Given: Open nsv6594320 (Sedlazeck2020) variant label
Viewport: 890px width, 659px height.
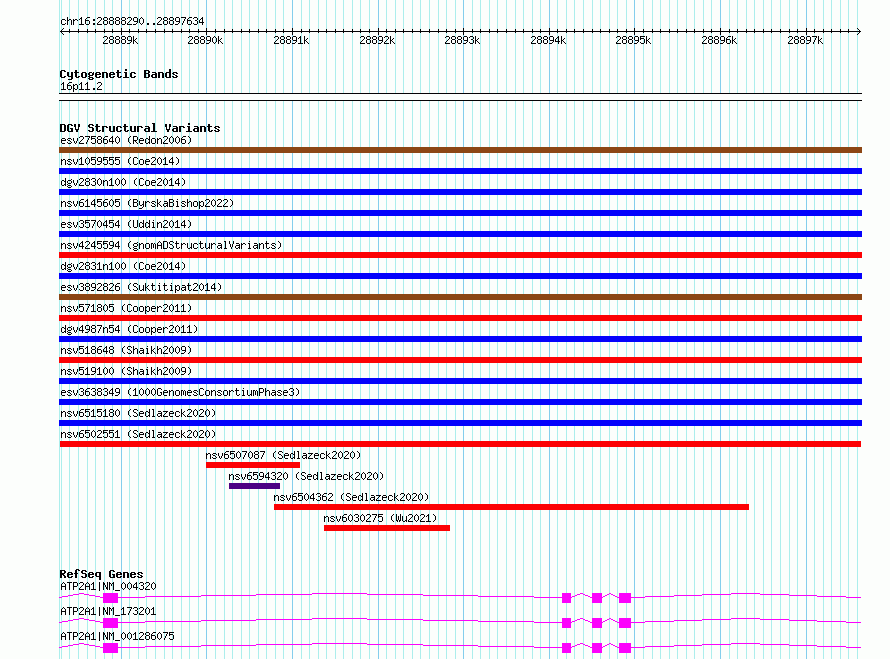Looking at the screenshot, I should point(306,476).
